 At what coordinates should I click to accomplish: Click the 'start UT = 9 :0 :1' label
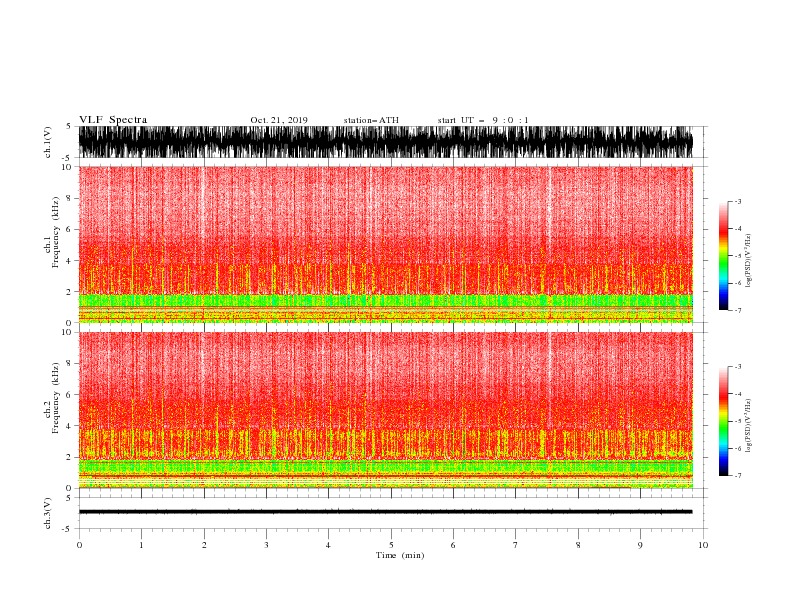483,120
